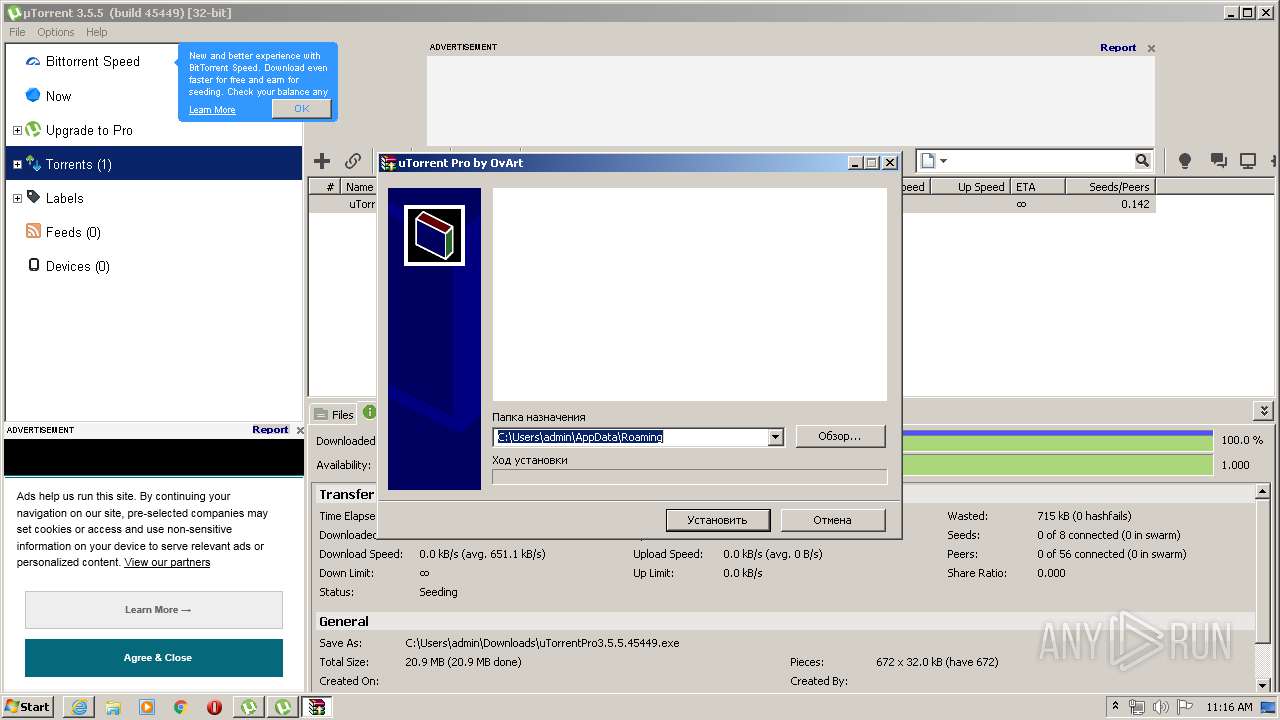
Task: Open the File menu
Action: pos(17,32)
